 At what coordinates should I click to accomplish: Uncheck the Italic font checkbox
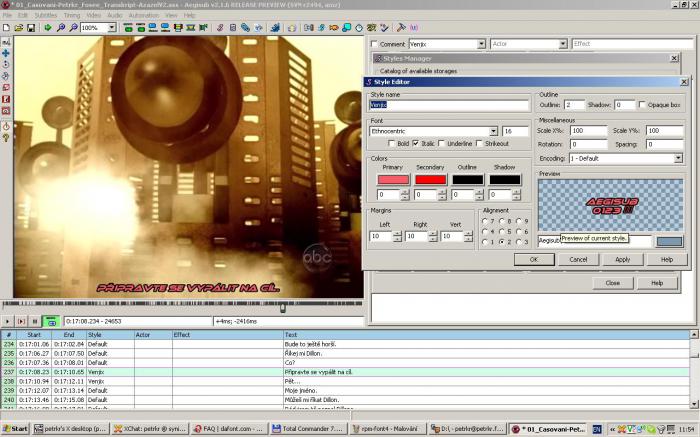point(416,143)
